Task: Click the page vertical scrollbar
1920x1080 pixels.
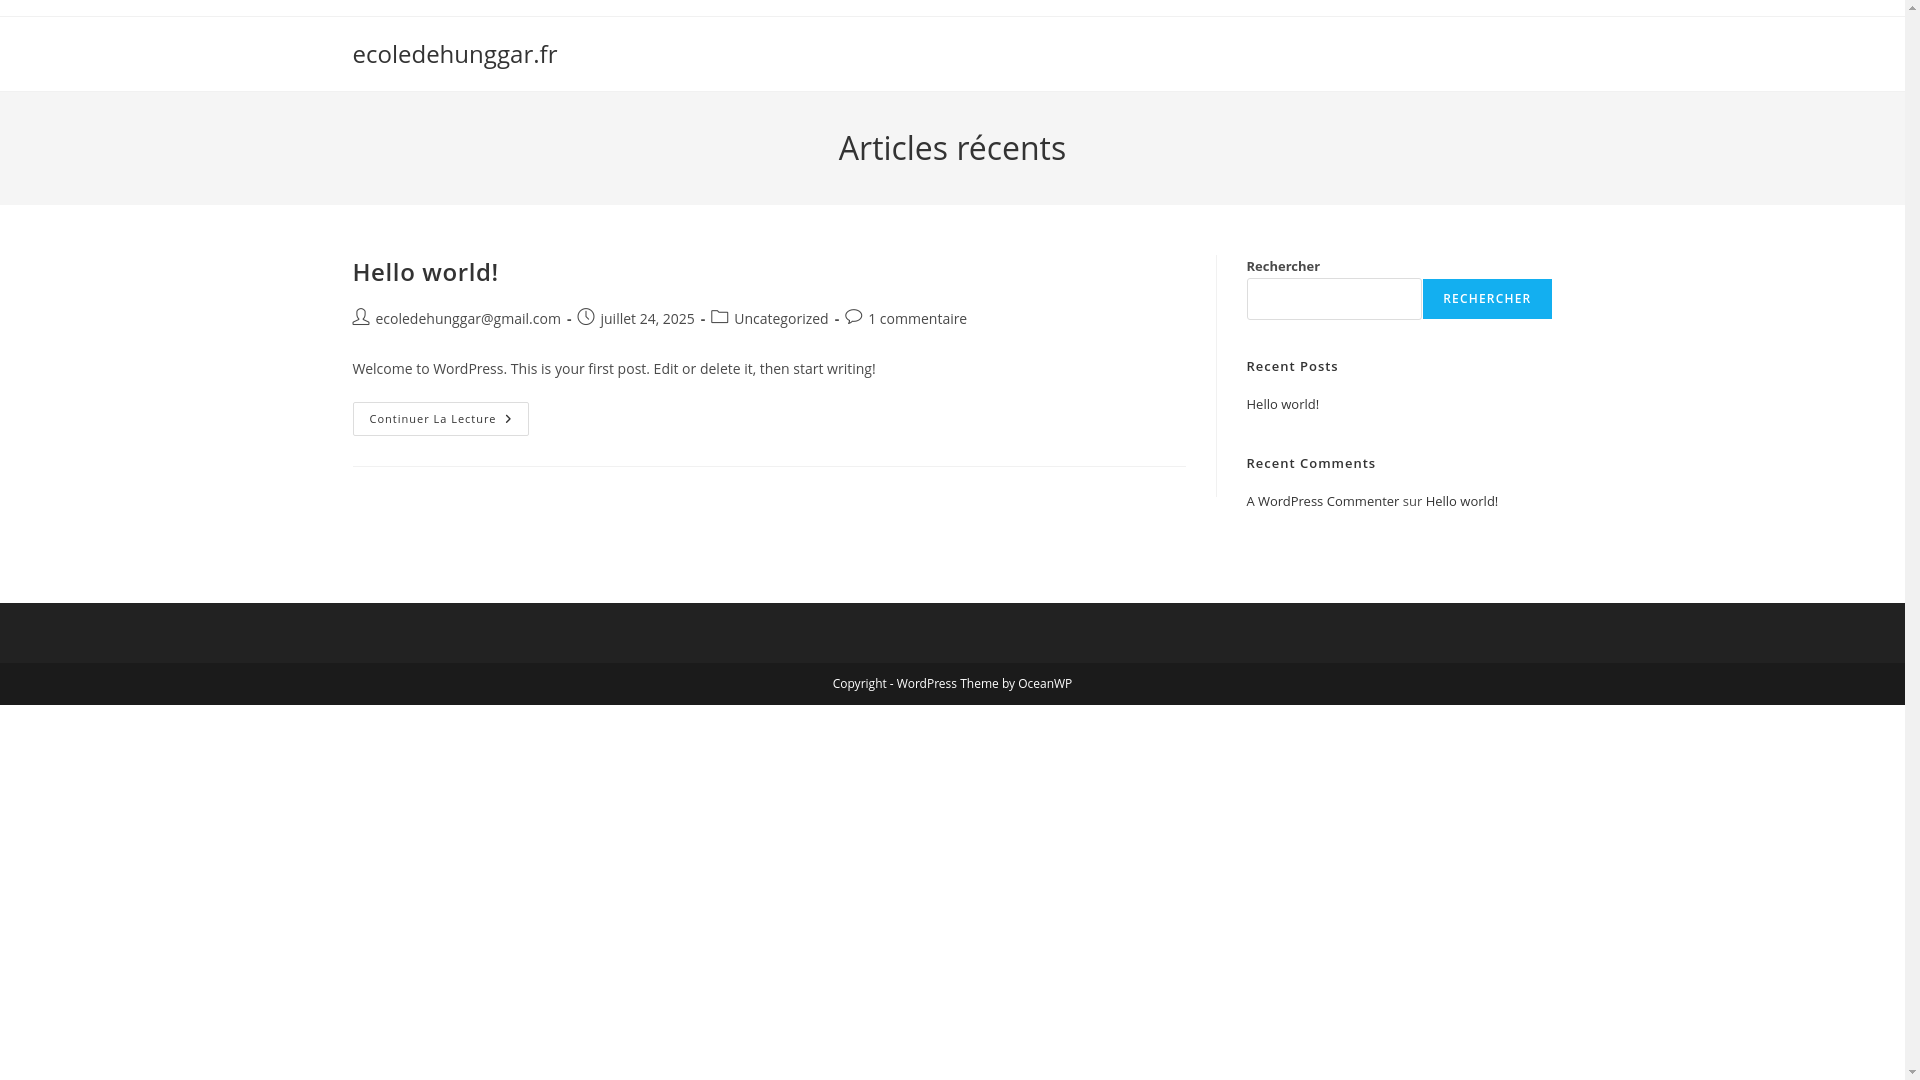Action: click(1912, 540)
